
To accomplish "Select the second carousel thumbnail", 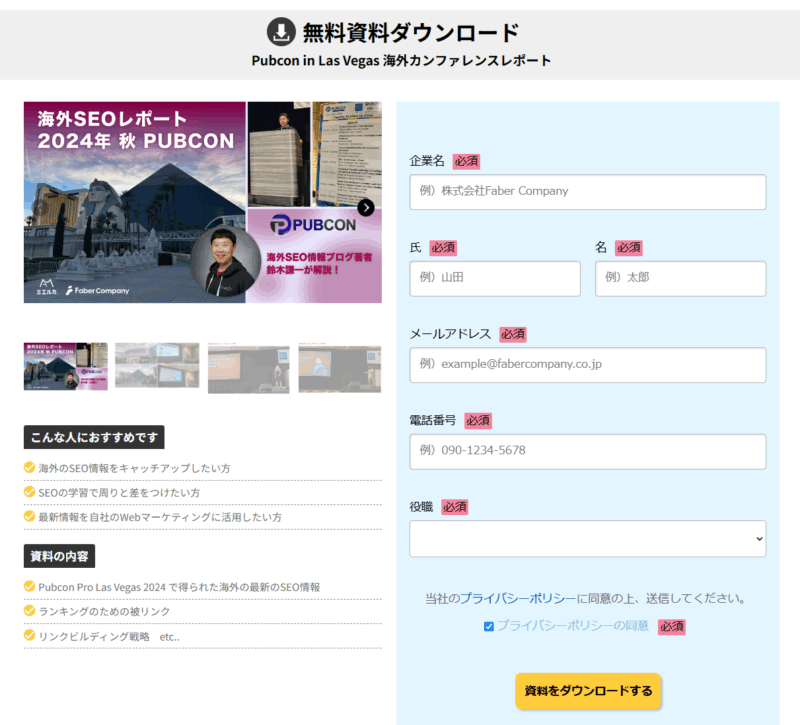I will pyautogui.click(x=157, y=365).
